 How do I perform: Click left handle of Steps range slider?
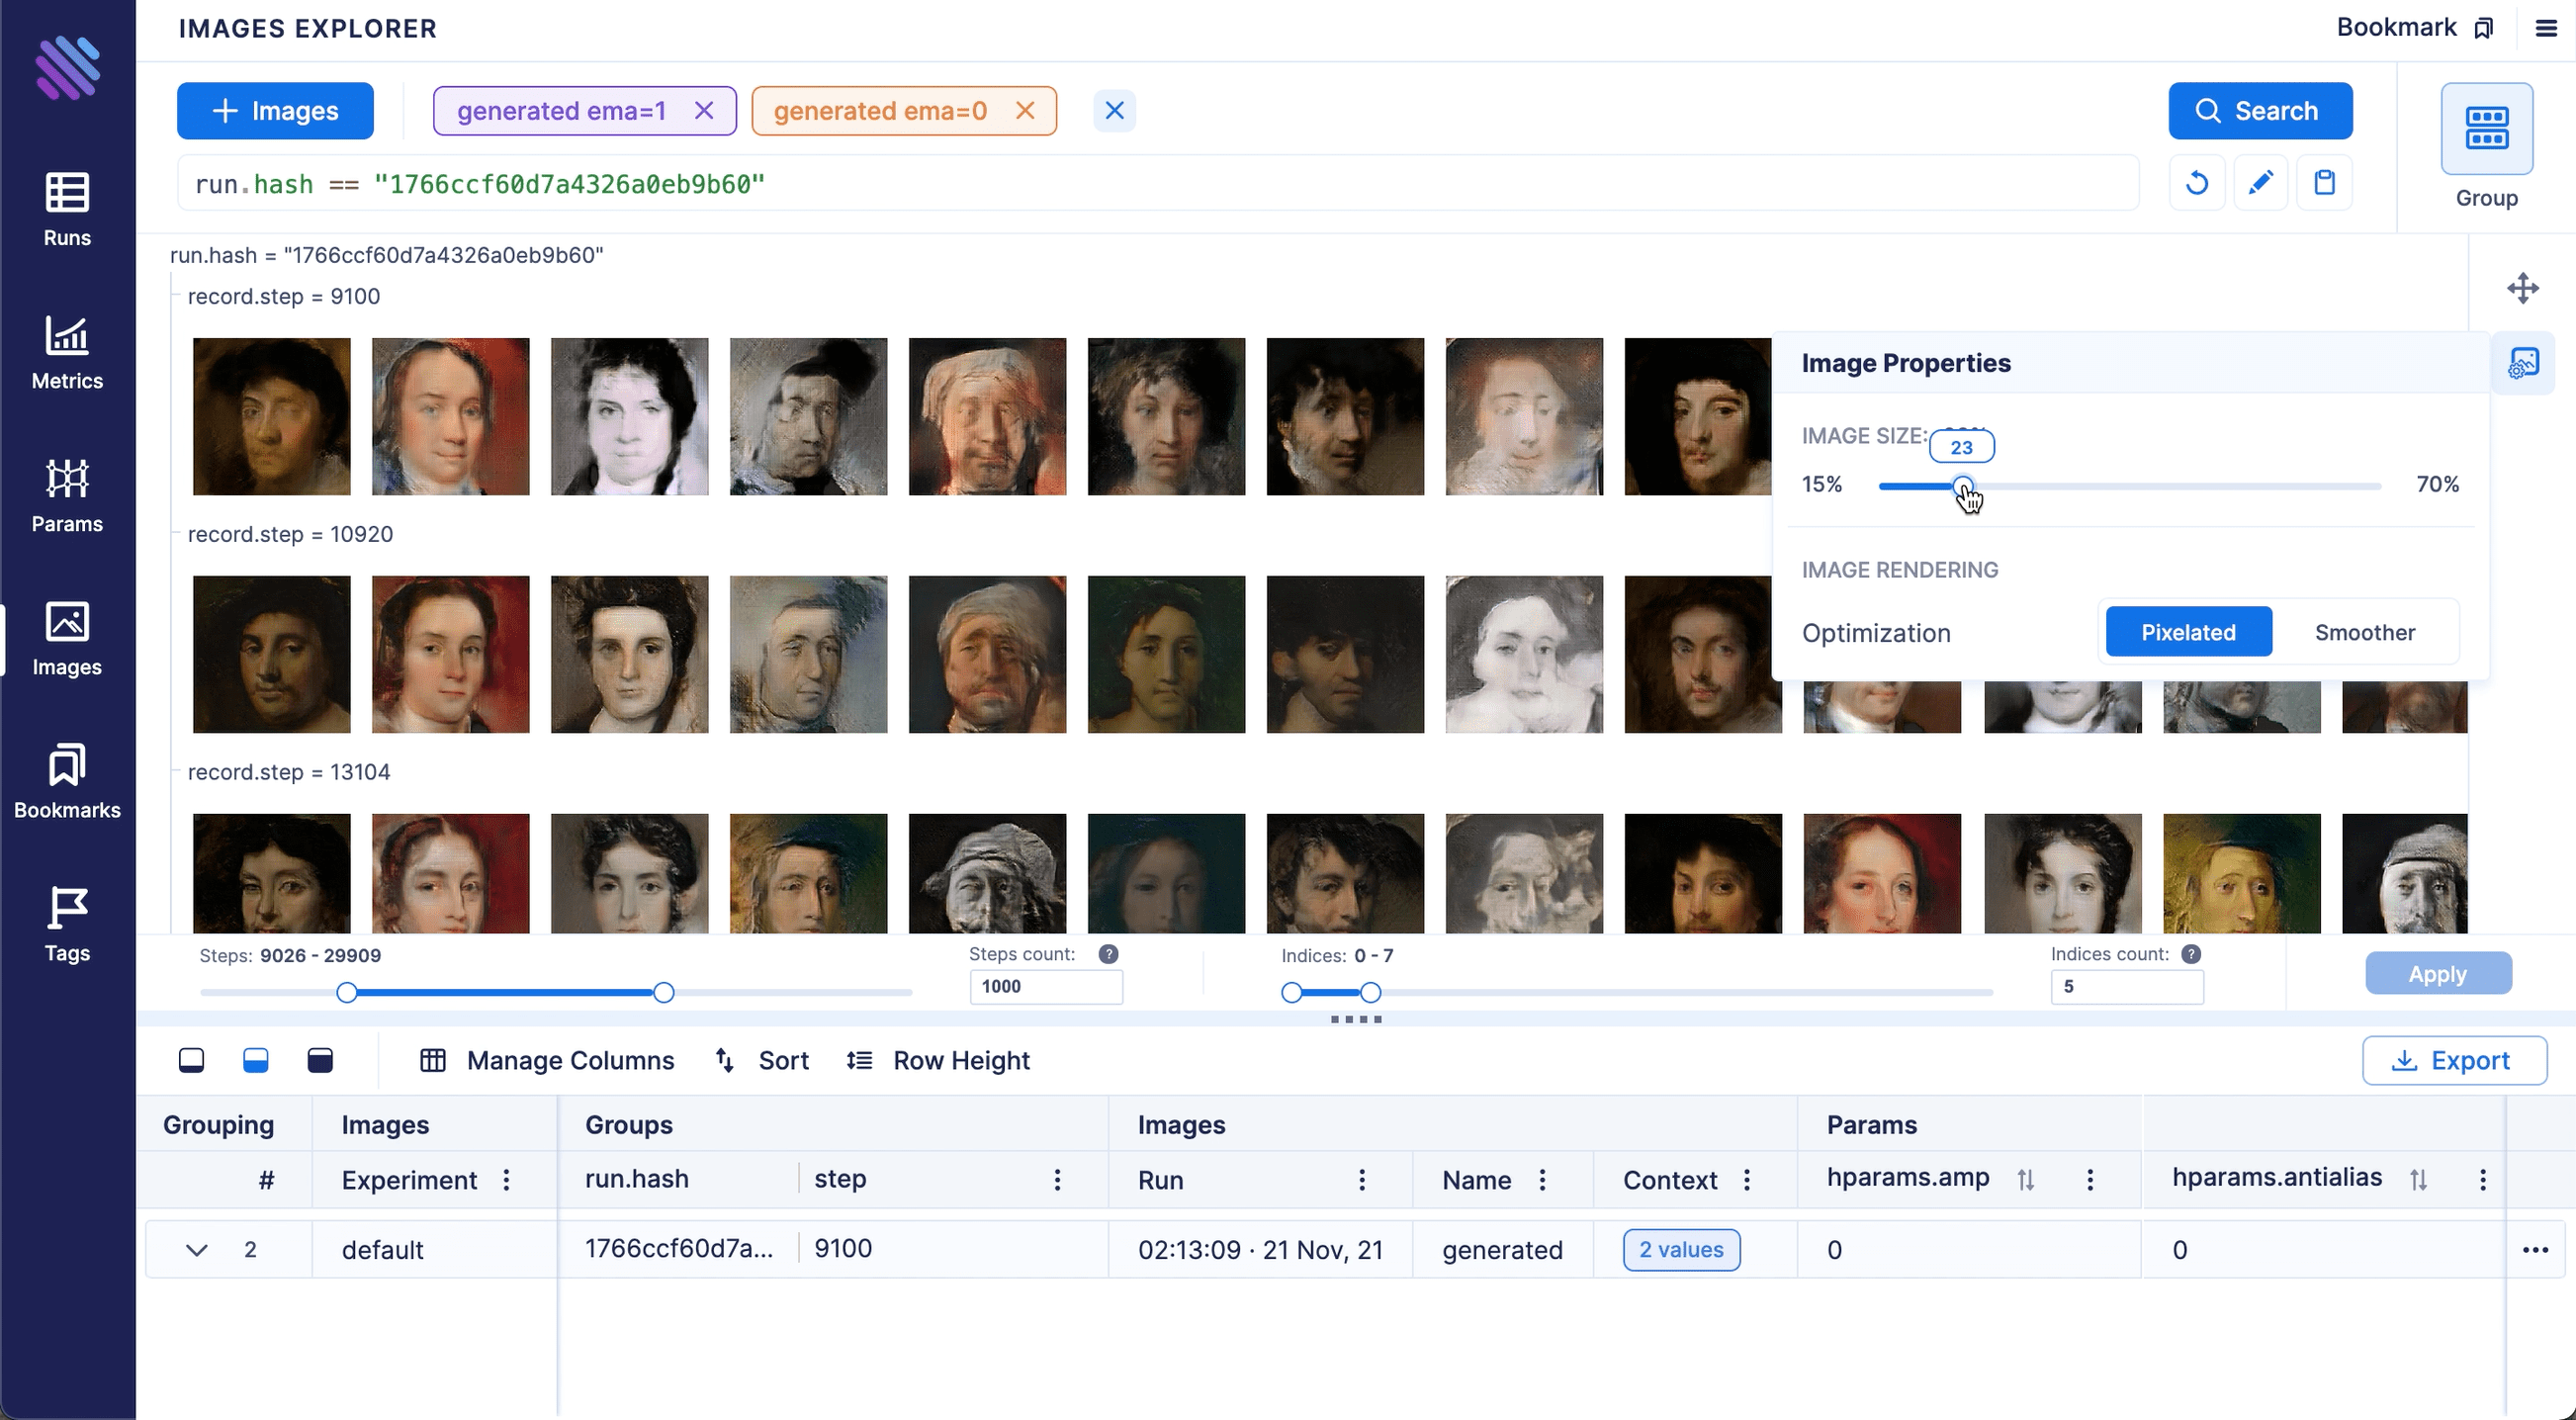click(347, 993)
